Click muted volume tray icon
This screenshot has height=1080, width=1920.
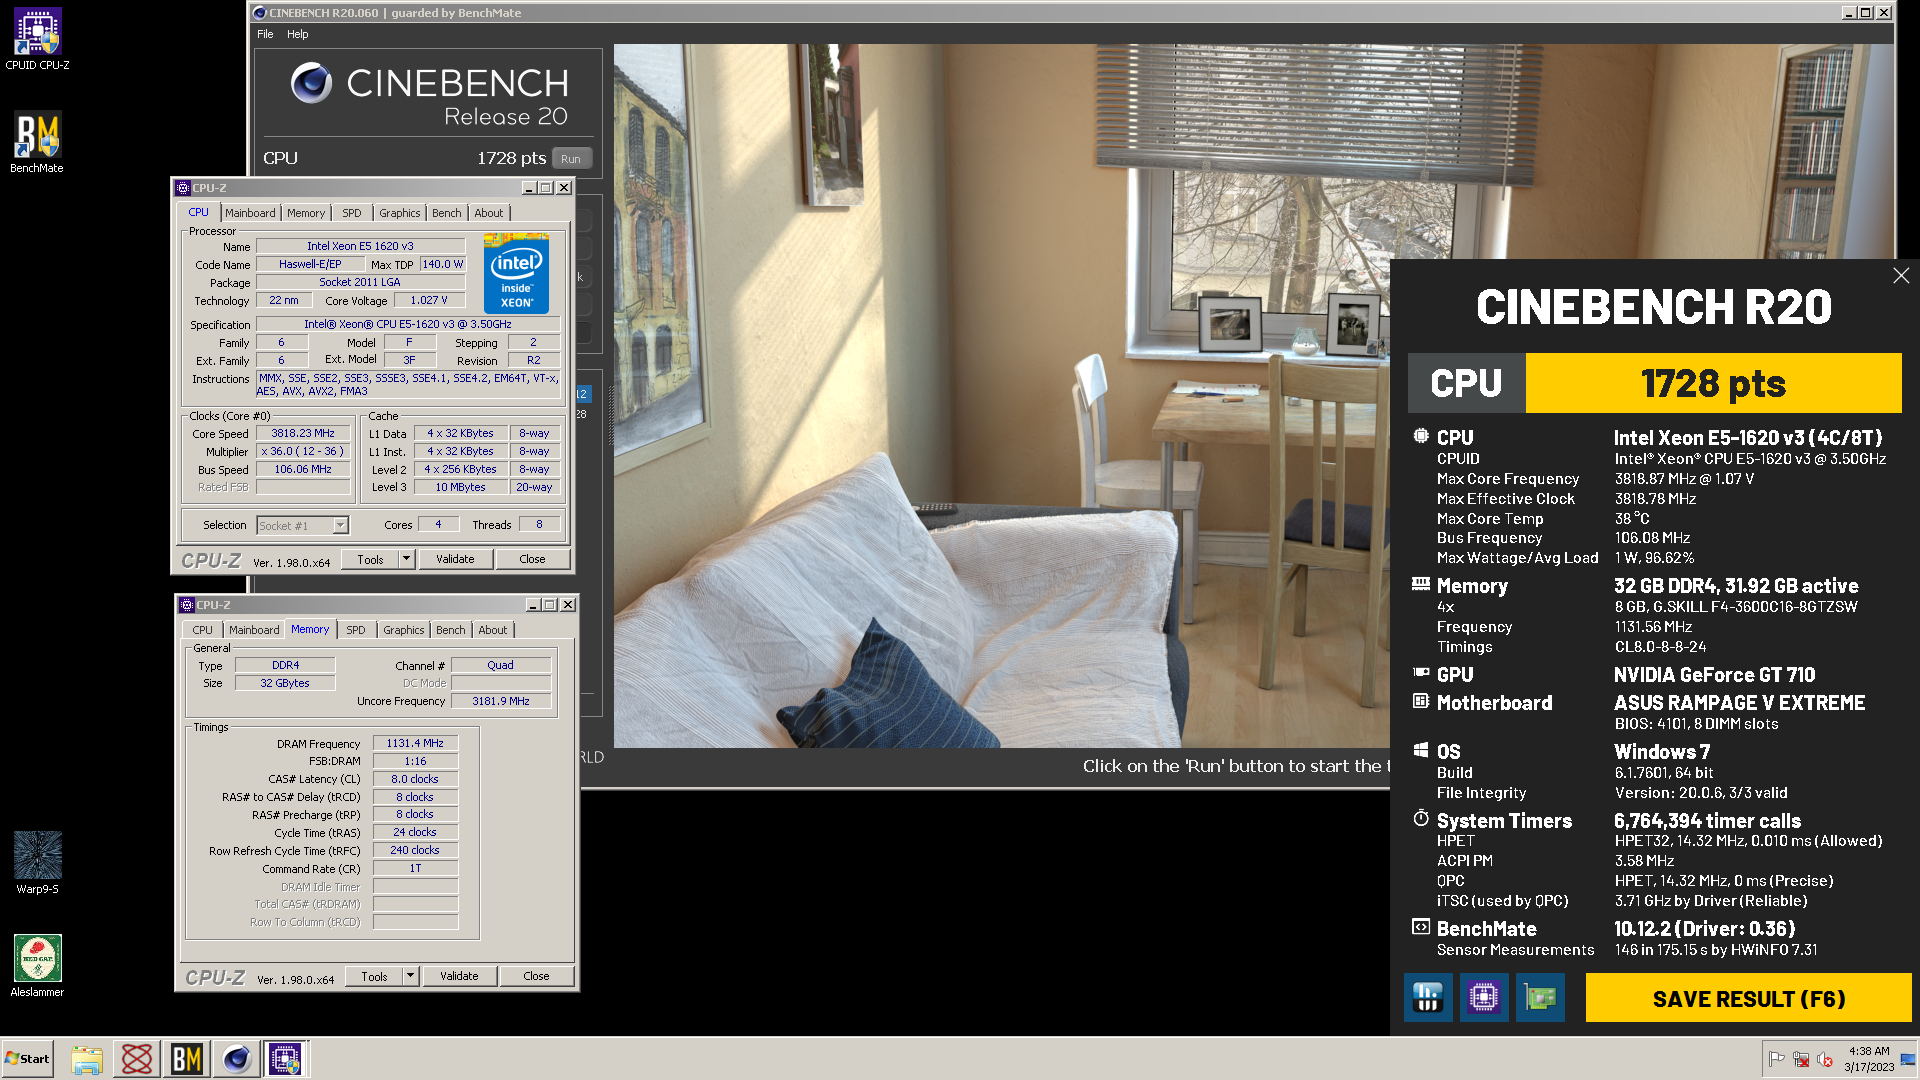point(1825,1059)
